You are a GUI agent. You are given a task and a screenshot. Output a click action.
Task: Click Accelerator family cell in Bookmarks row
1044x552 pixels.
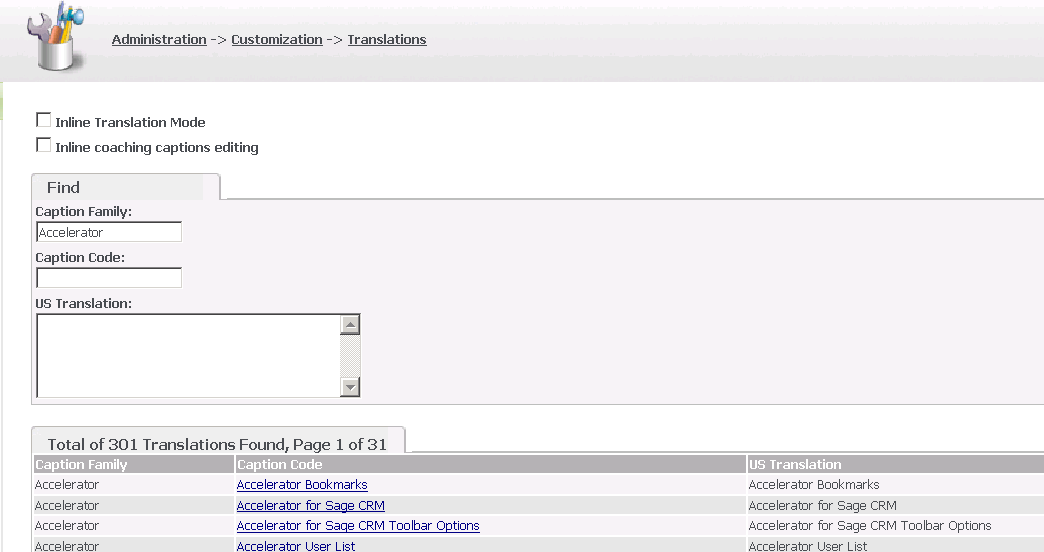pyautogui.click(x=134, y=485)
